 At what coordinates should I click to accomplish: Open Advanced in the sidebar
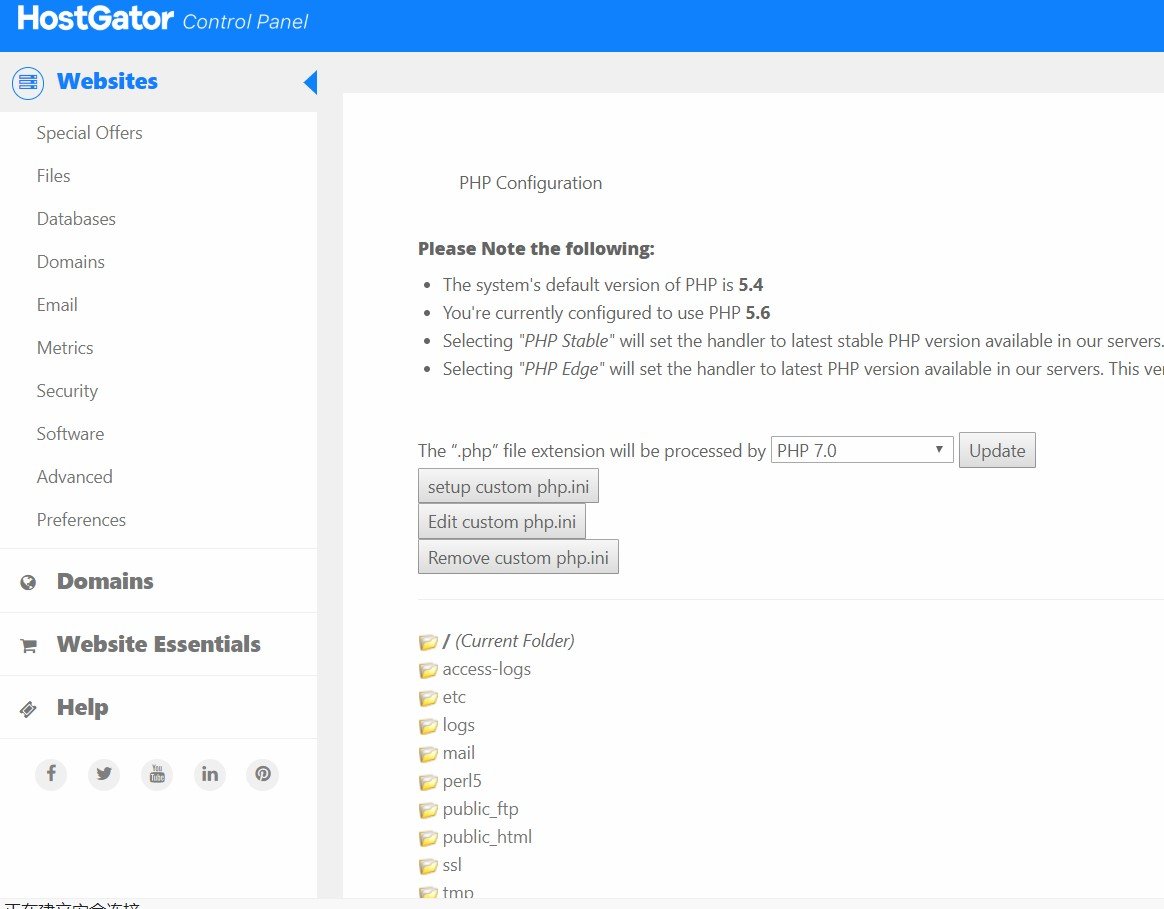(x=75, y=477)
